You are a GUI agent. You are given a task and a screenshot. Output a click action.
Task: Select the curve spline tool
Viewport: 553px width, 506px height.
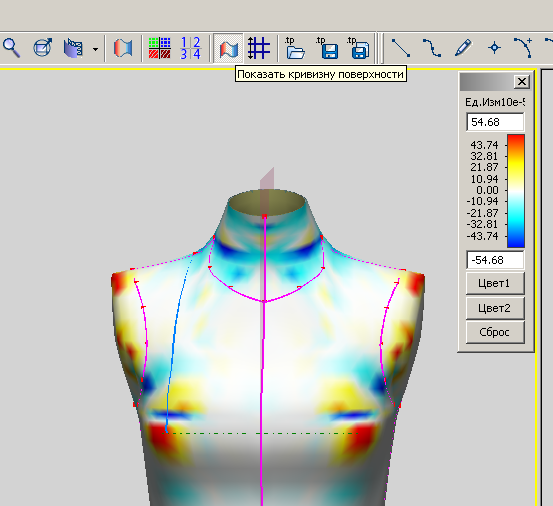[432, 48]
